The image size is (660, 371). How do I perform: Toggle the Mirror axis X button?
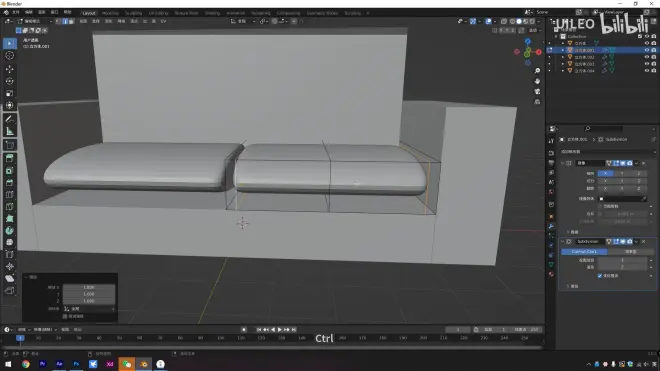(x=605, y=173)
